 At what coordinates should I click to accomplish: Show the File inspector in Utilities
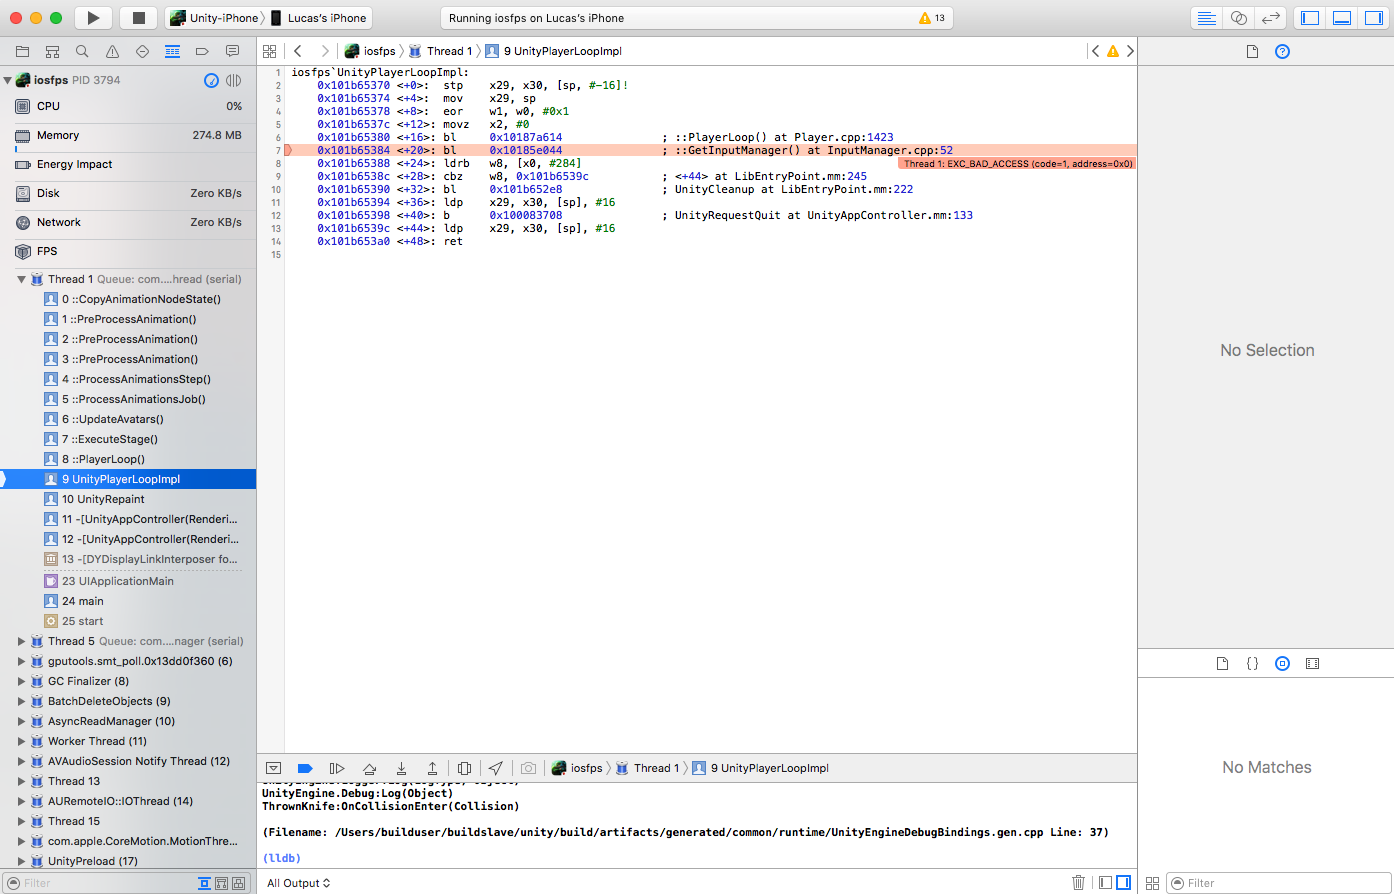point(1252,51)
